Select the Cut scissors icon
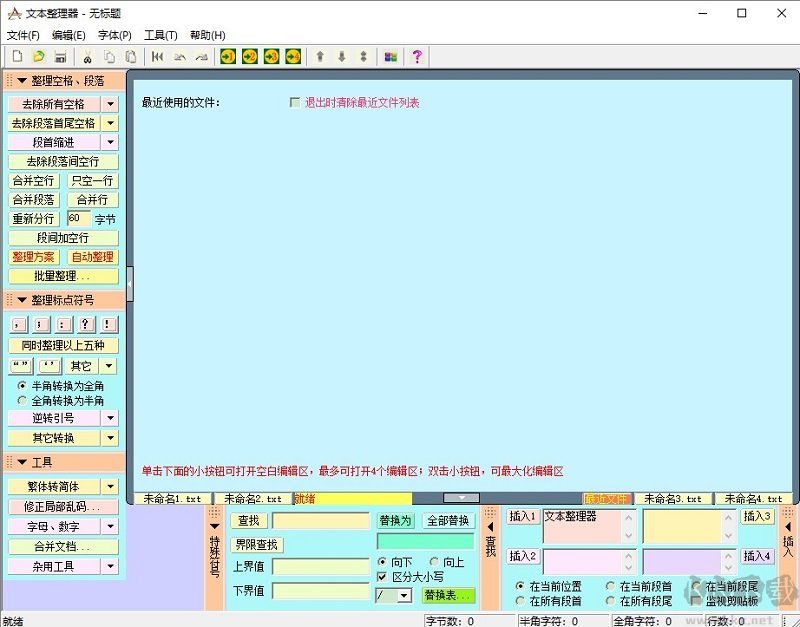 click(89, 57)
